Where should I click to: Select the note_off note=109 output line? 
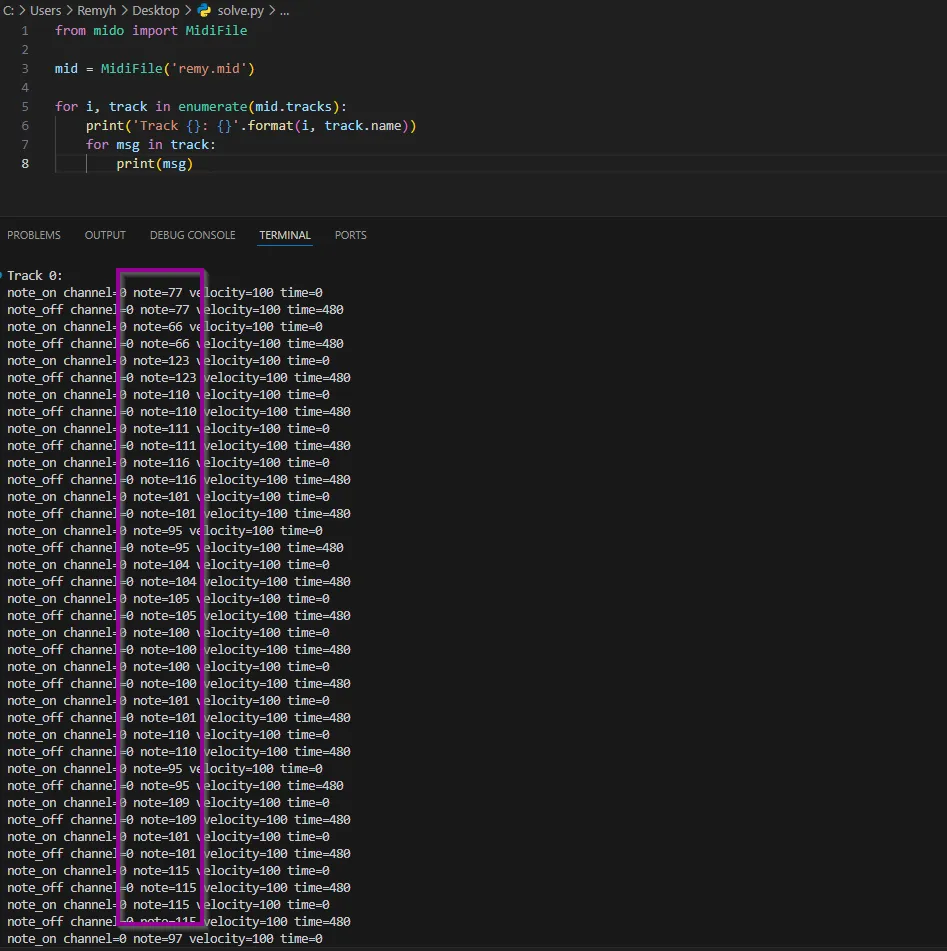coord(179,819)
